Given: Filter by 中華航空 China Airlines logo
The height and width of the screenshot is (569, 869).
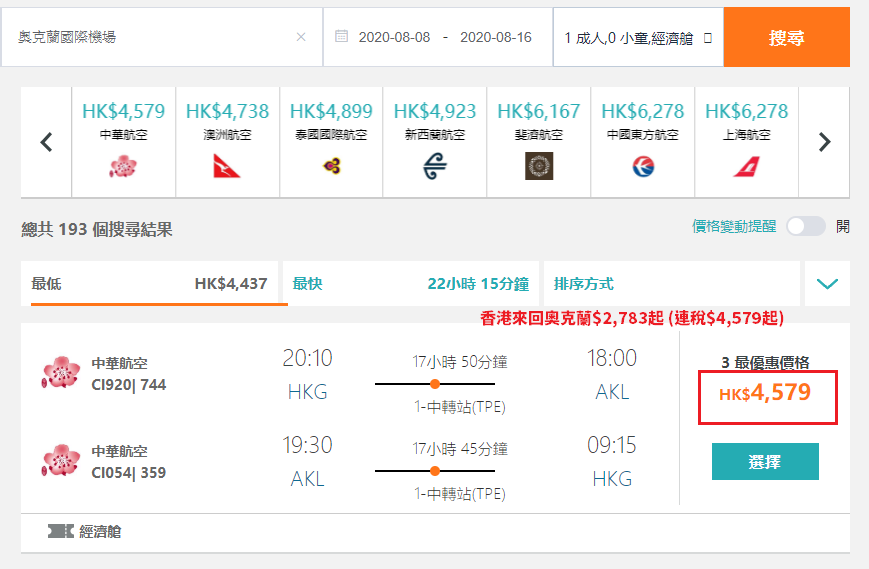Looking at the screenshot, I should point(123,166).
